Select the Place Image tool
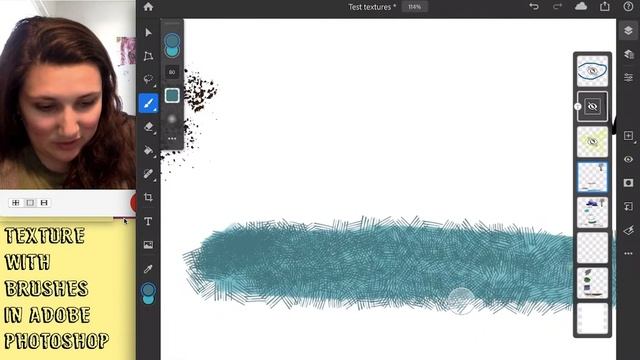The height and width of the screenshot is (360, 640). 148,245
